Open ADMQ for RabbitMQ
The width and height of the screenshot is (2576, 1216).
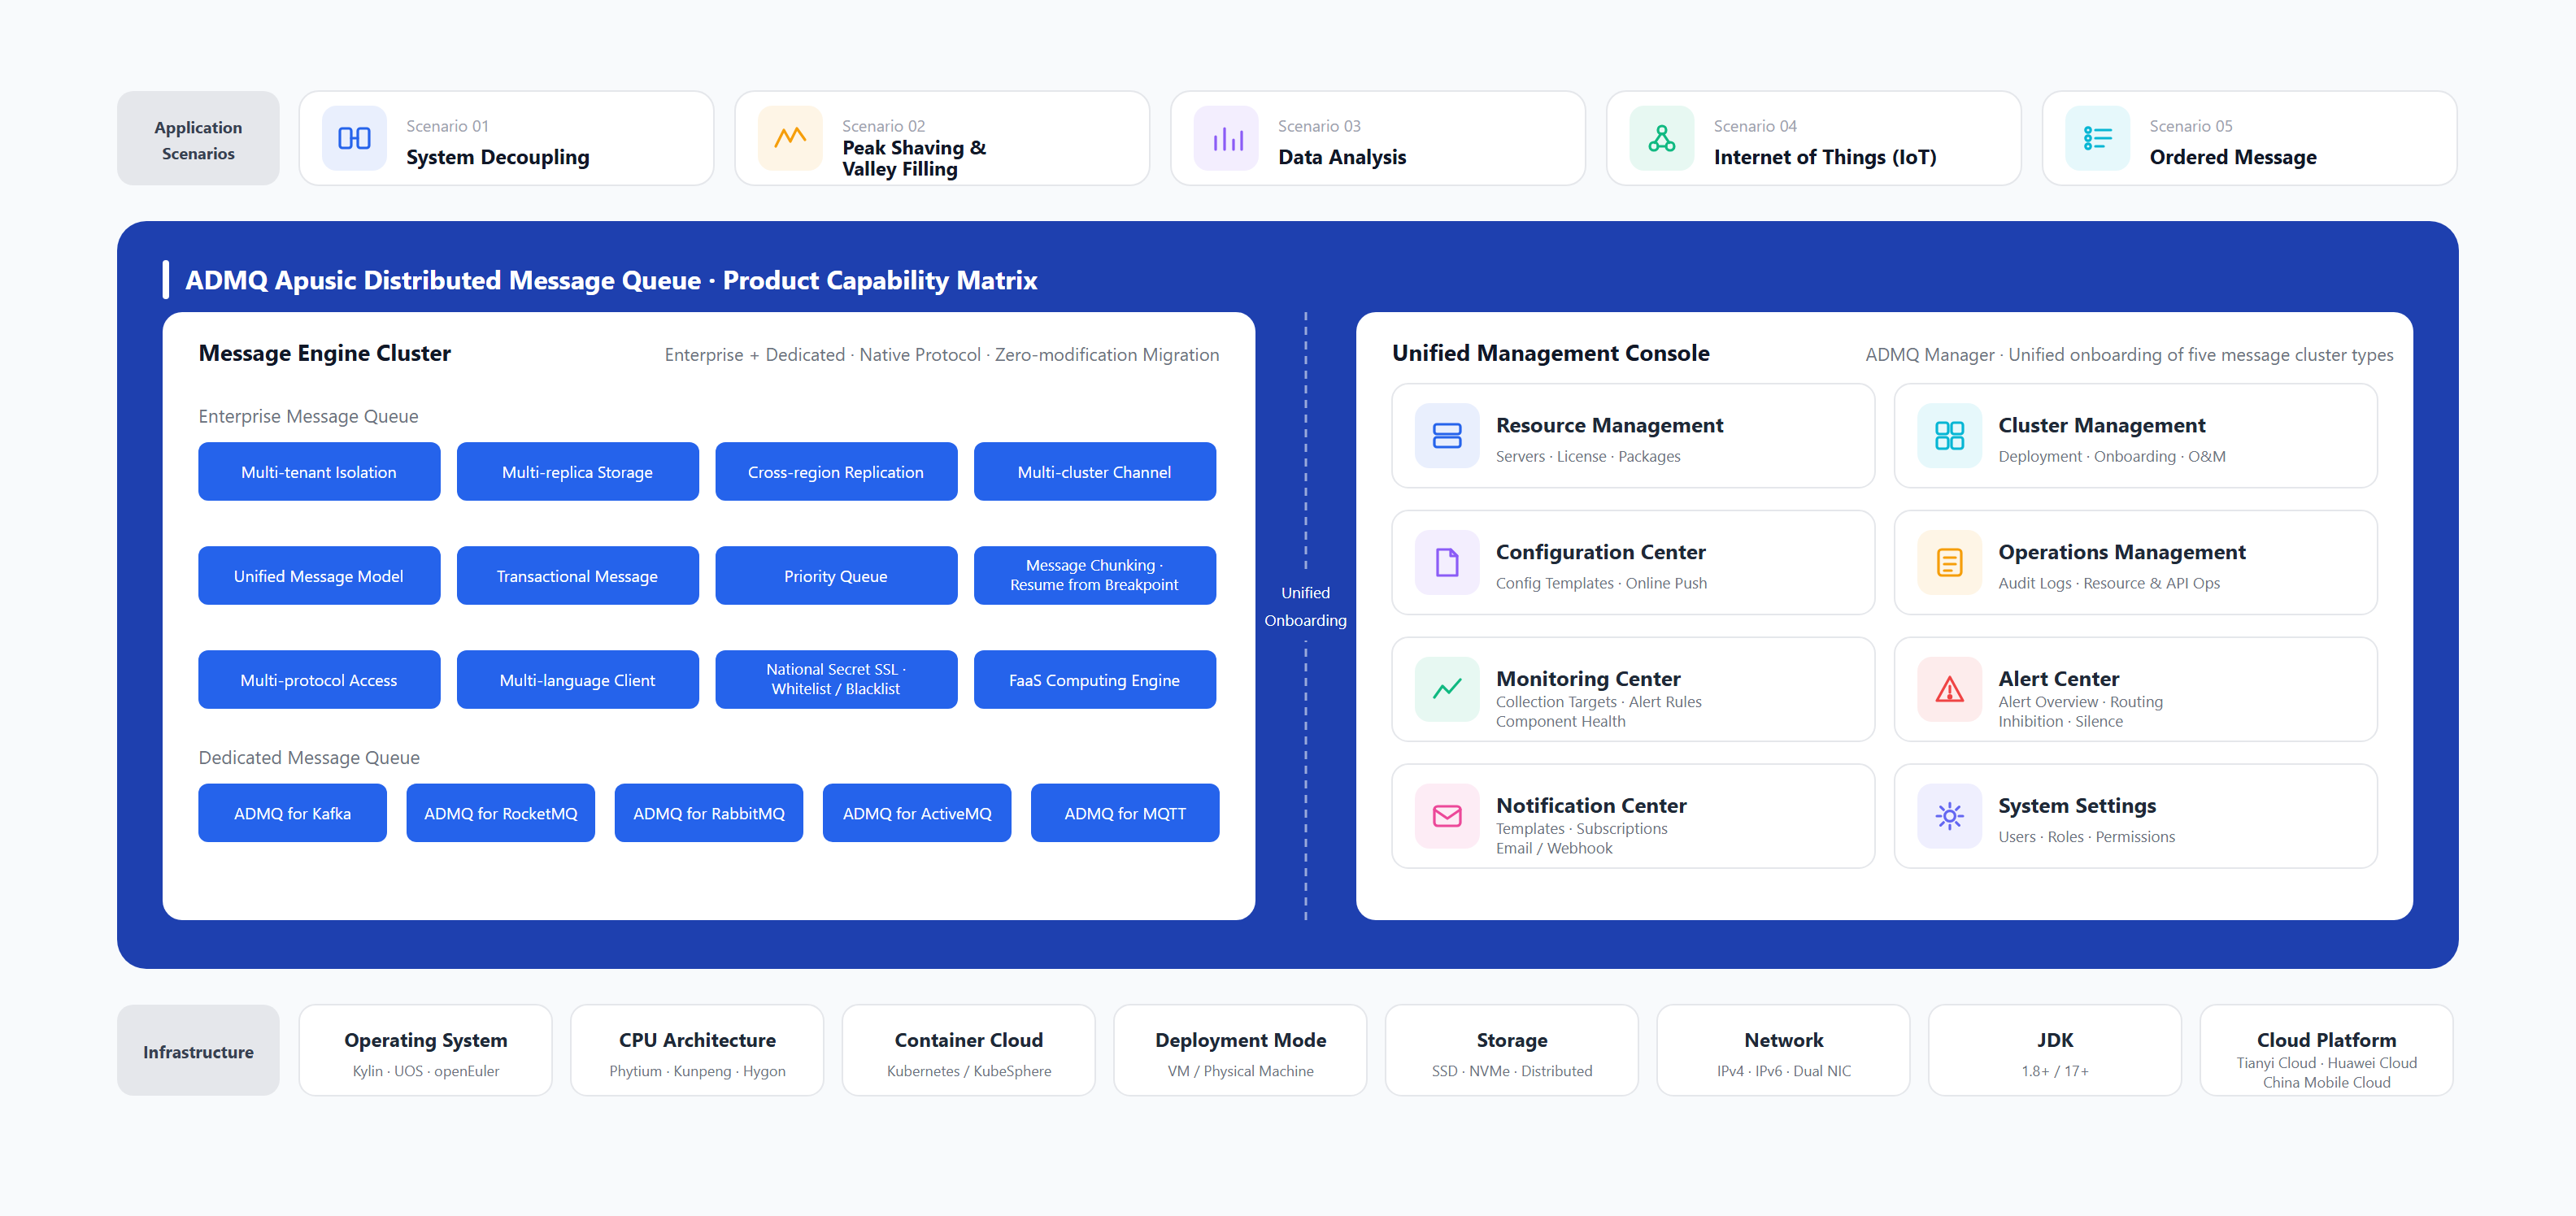click(x=708, y=813)
